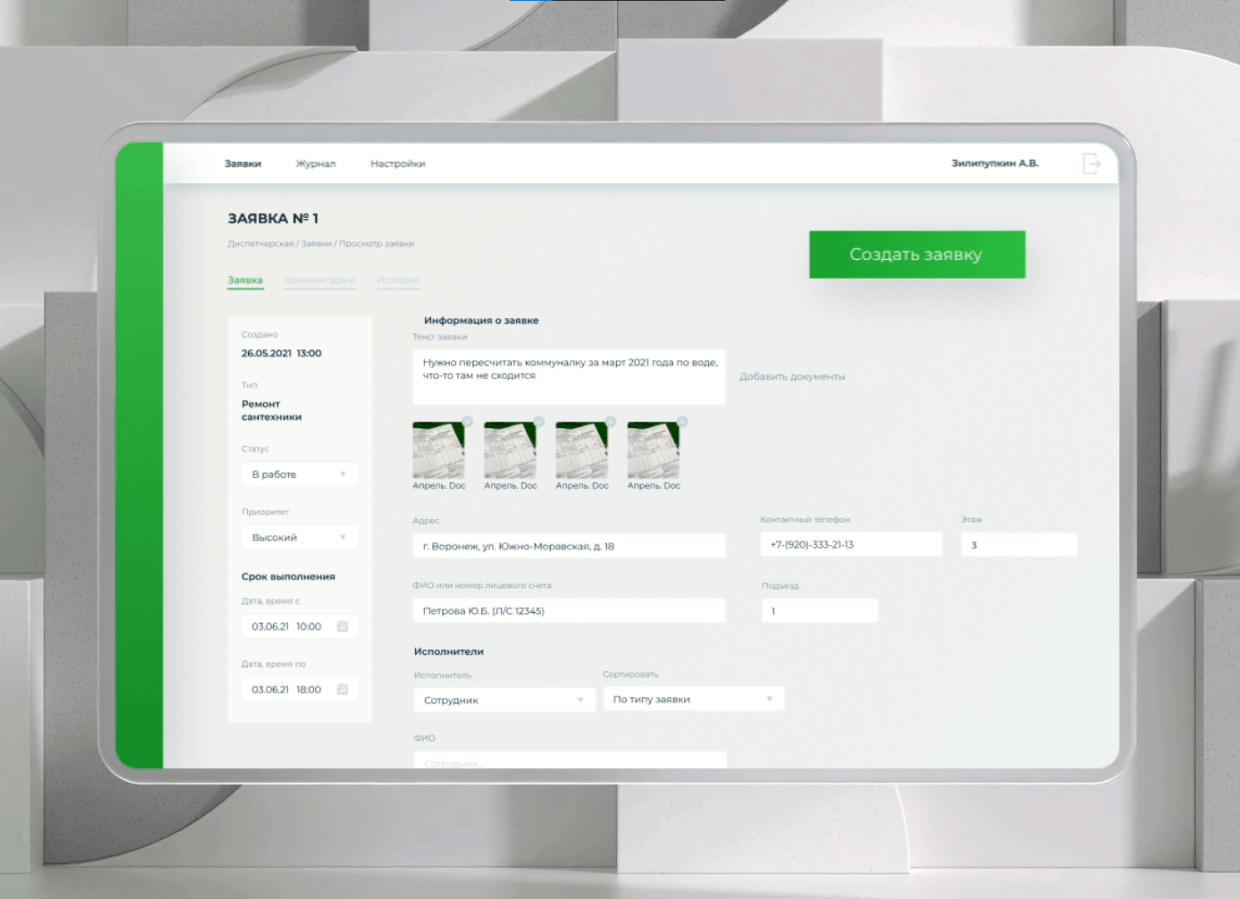Switch to the Комментарии tab
Image resolution: width=1240 pixels, height=899 pixels.
(320, 280)
